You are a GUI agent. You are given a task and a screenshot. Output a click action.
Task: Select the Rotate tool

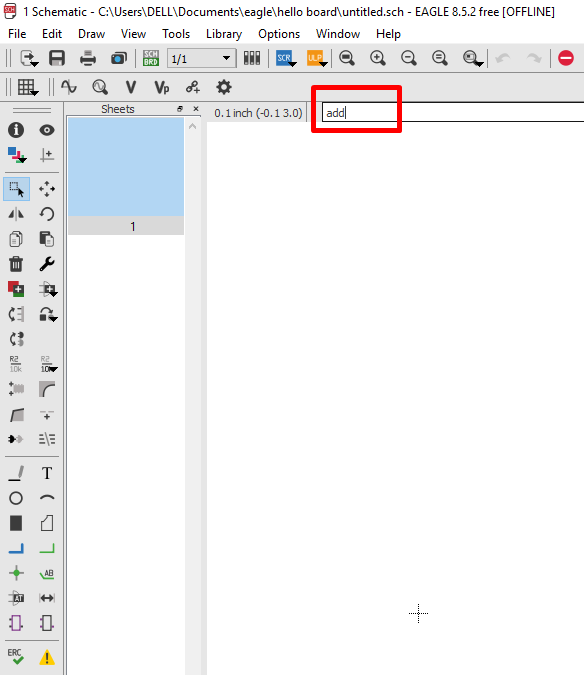(47, 214)
